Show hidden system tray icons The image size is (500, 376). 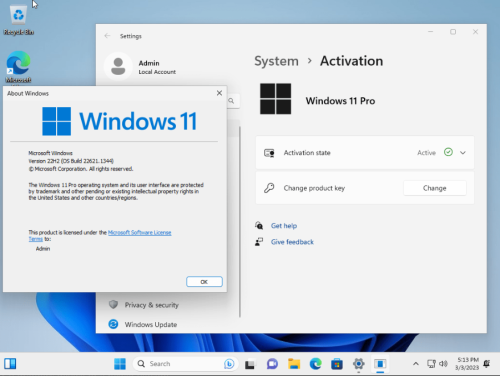pos(416,364)
